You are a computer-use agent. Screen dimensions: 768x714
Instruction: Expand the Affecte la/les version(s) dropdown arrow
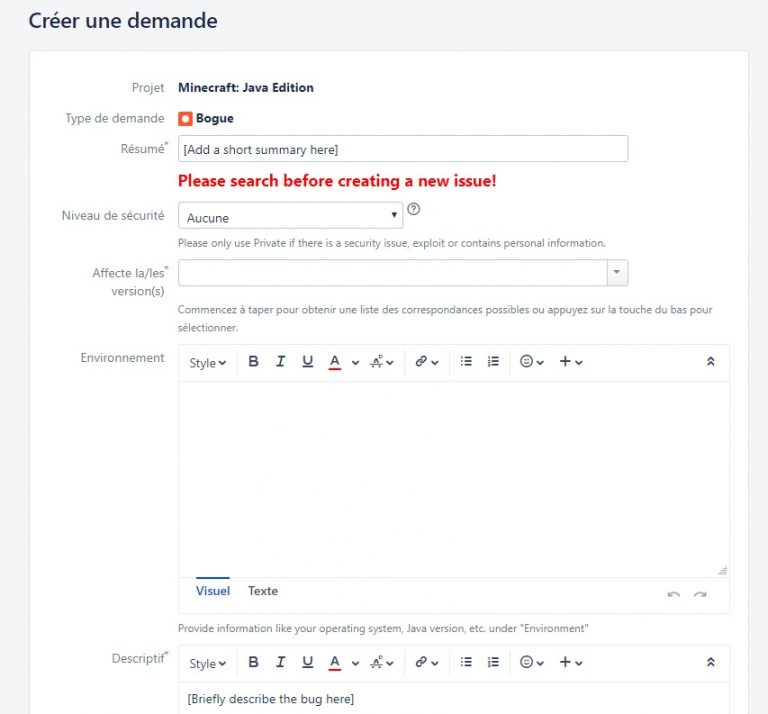617,272
